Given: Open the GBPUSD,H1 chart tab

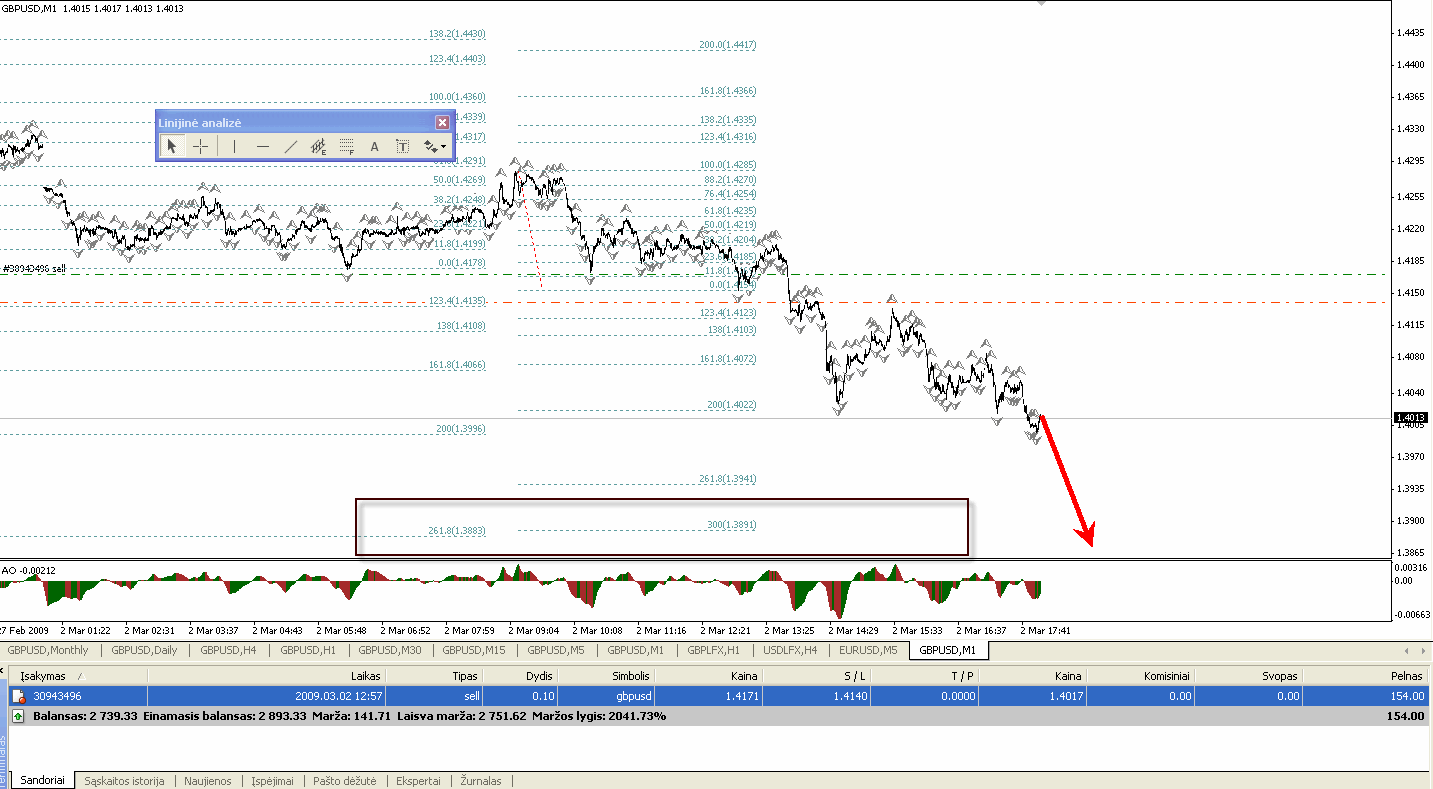Looking at the screenshot, I should click(x=308, y=650).
